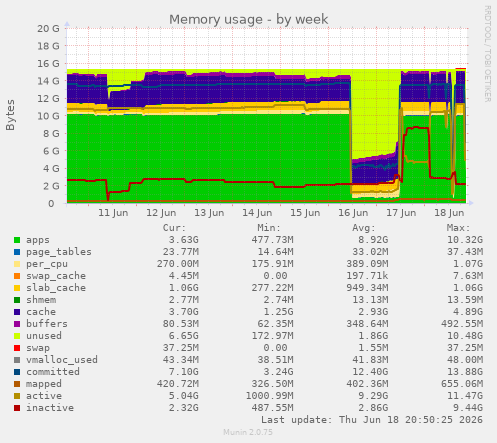
Task: Click the apps green legend swatch
Action: point(17,240)
